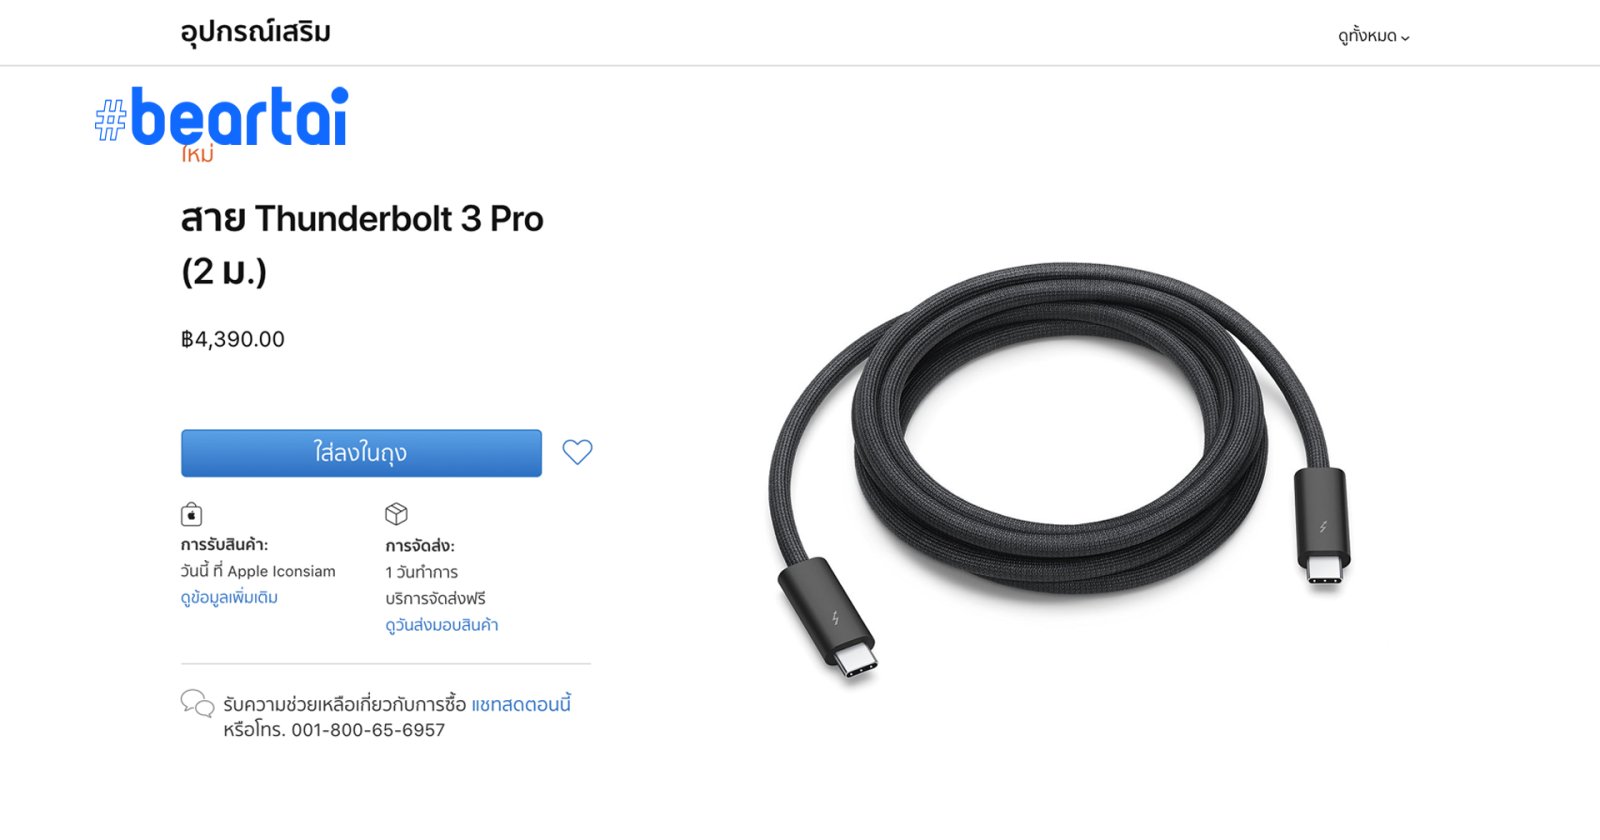Expand the ดูทั้งหมด dropdown

[1373, 37]
